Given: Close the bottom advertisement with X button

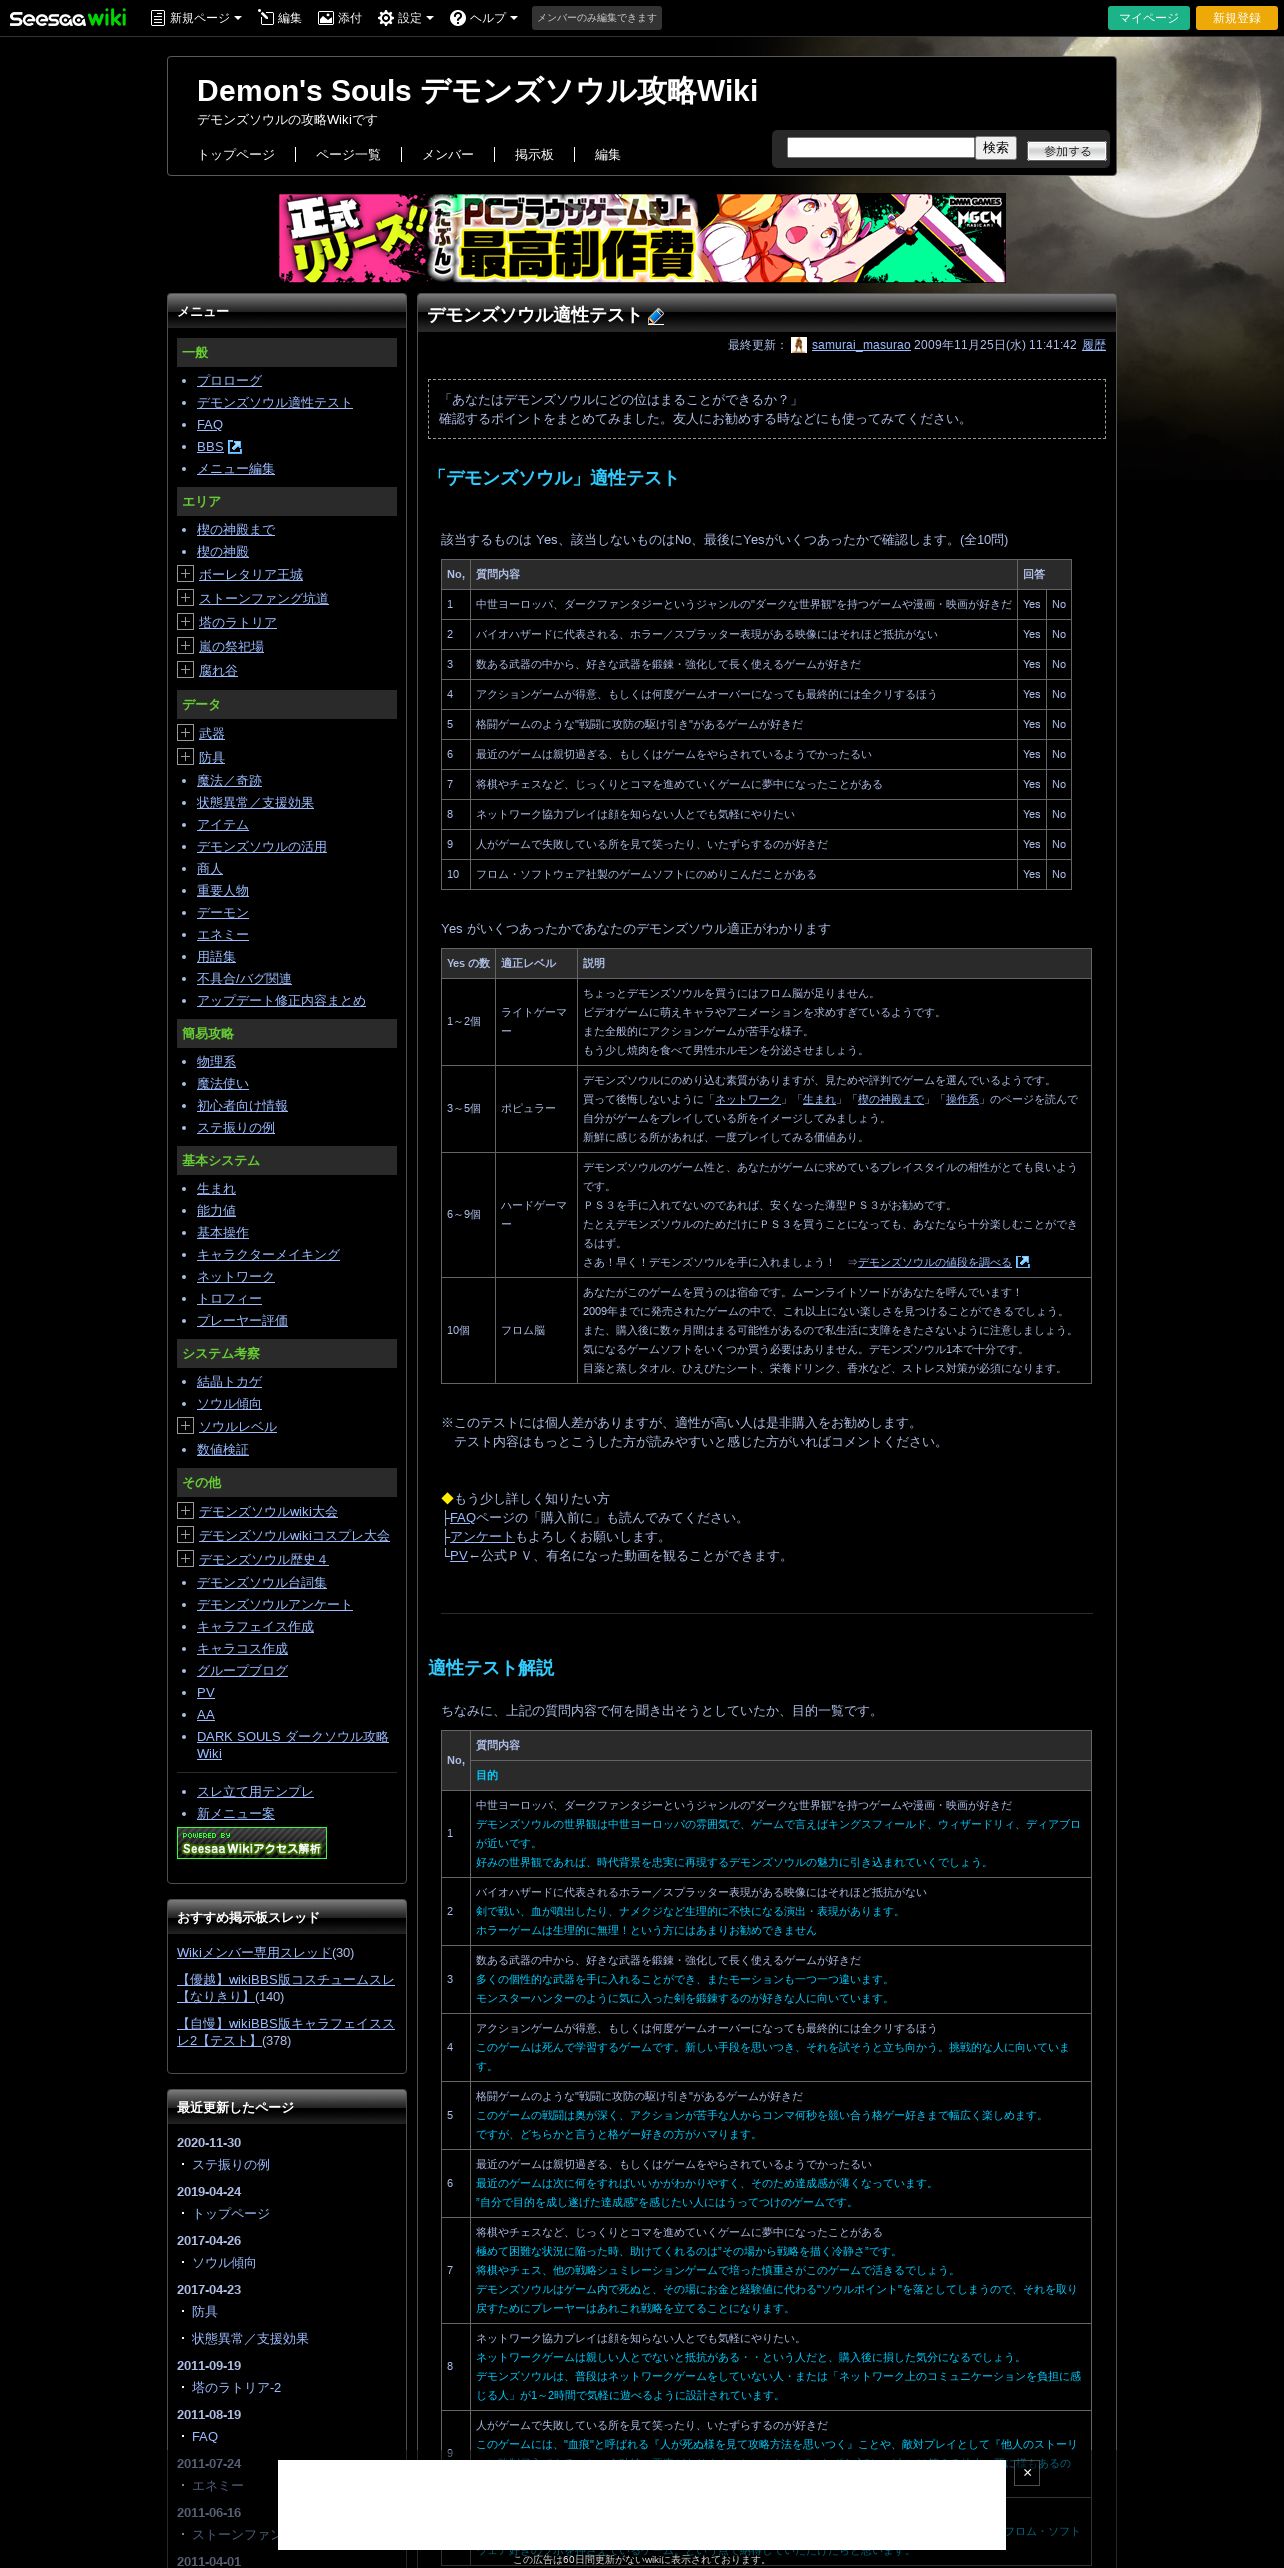Looking at the screenshot, I should tap(1027, 2473).
